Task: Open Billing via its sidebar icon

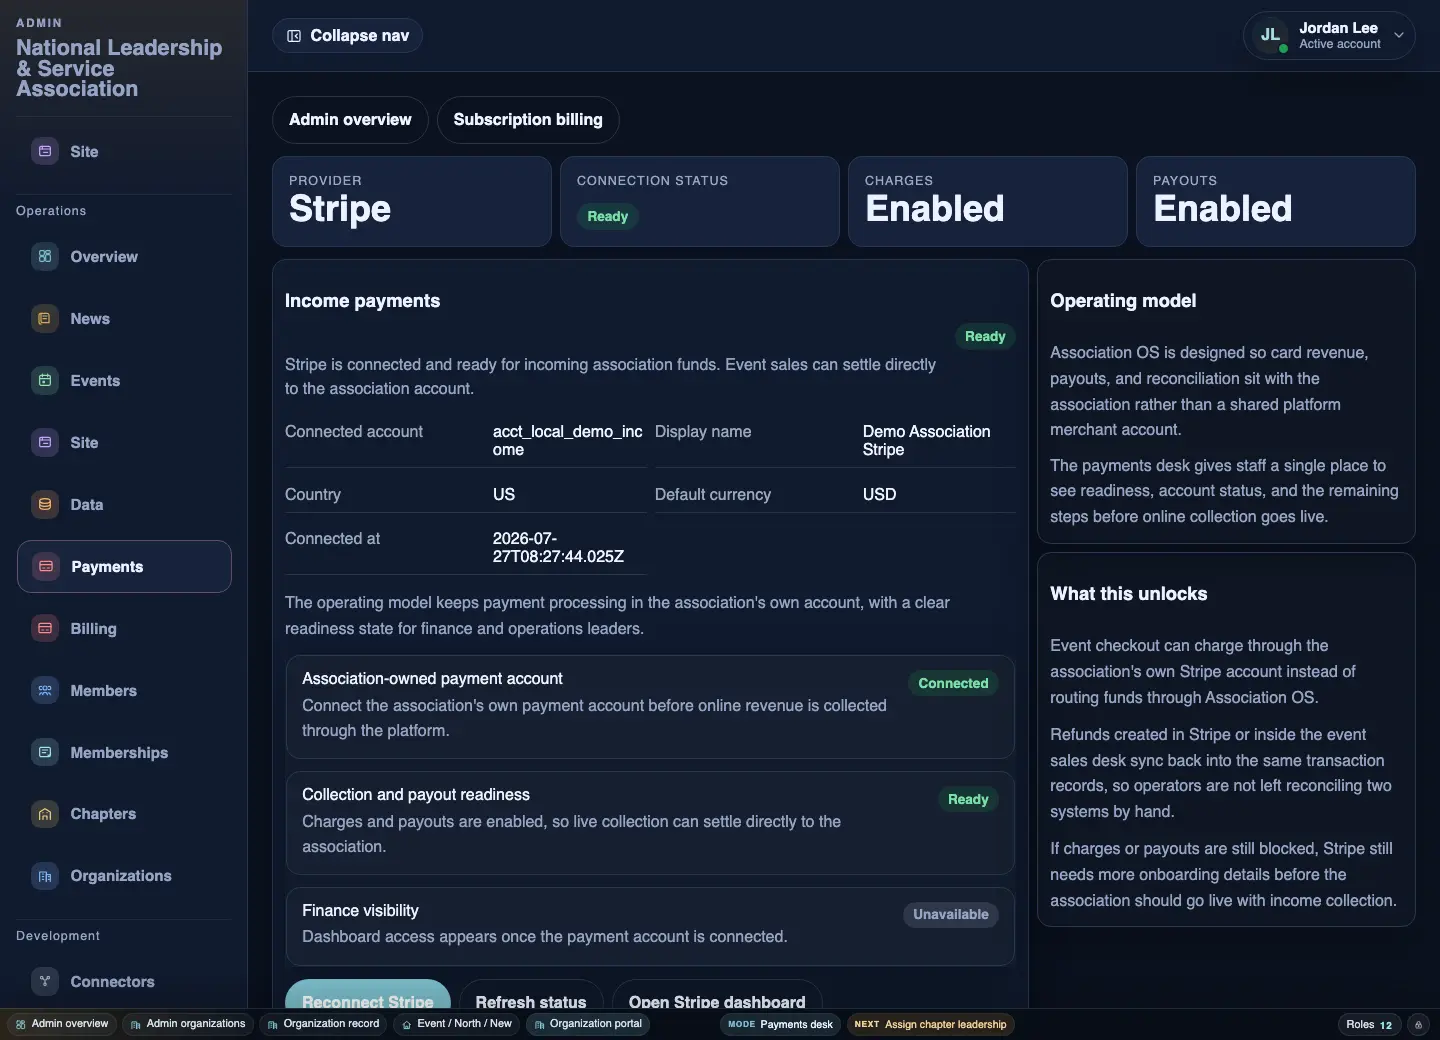Action: pos(45,629)
